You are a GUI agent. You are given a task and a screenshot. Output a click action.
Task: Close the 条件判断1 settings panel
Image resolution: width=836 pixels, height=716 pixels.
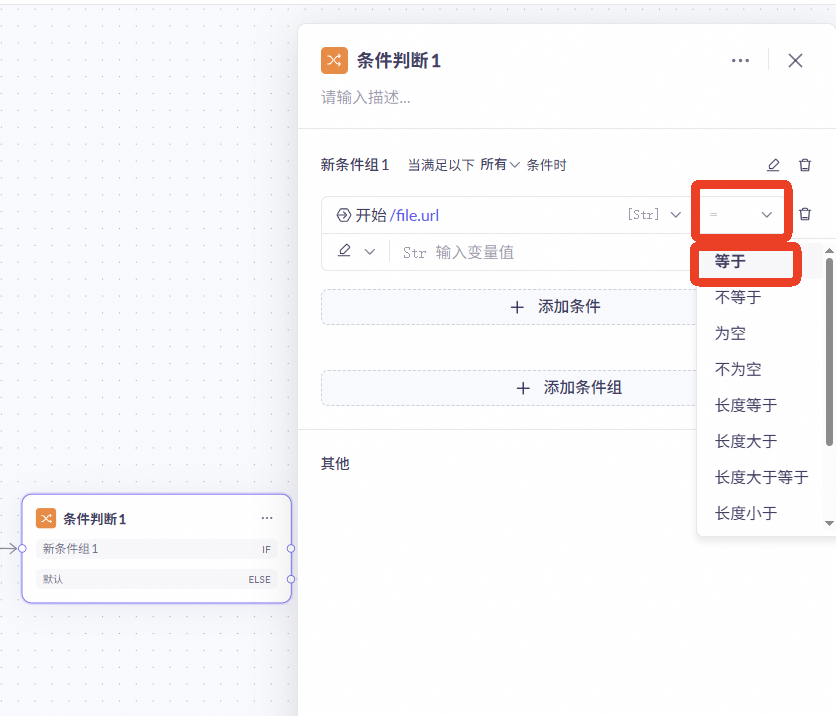click(x=795, y=61)
